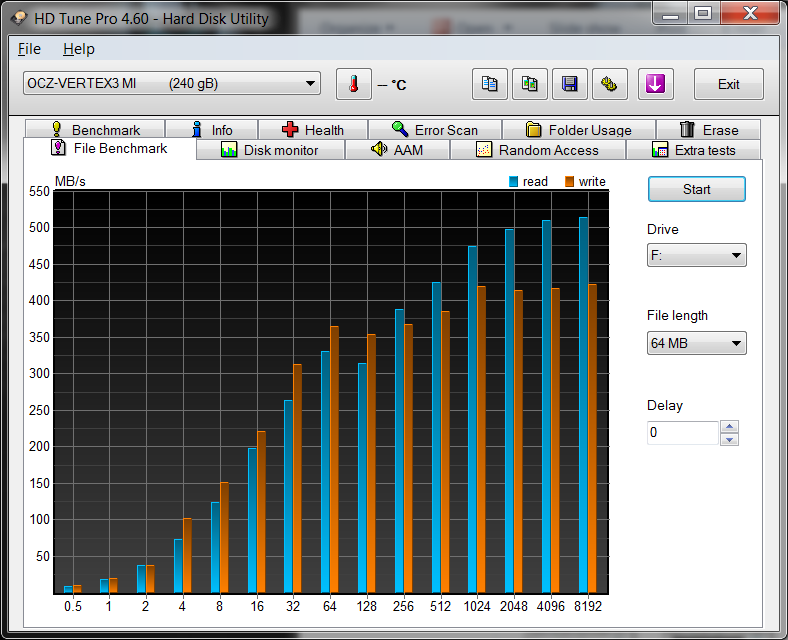Click the thermometer temperature icon
The image size is (788, 640).
click(x=353, y=84)
